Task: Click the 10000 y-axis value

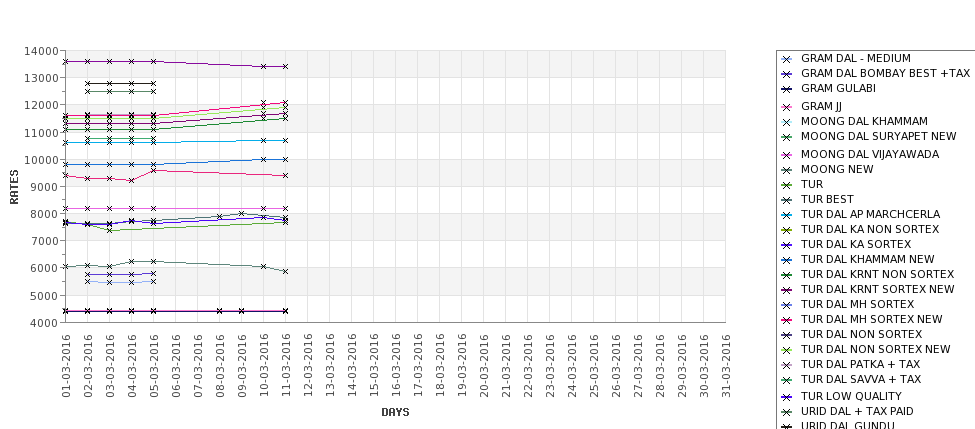Action: (x=42, y=160)
